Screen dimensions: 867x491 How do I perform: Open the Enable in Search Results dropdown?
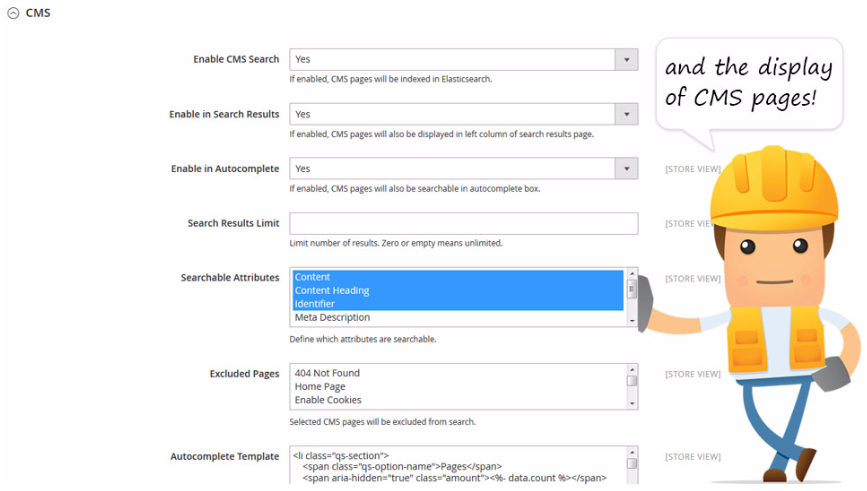463,114
